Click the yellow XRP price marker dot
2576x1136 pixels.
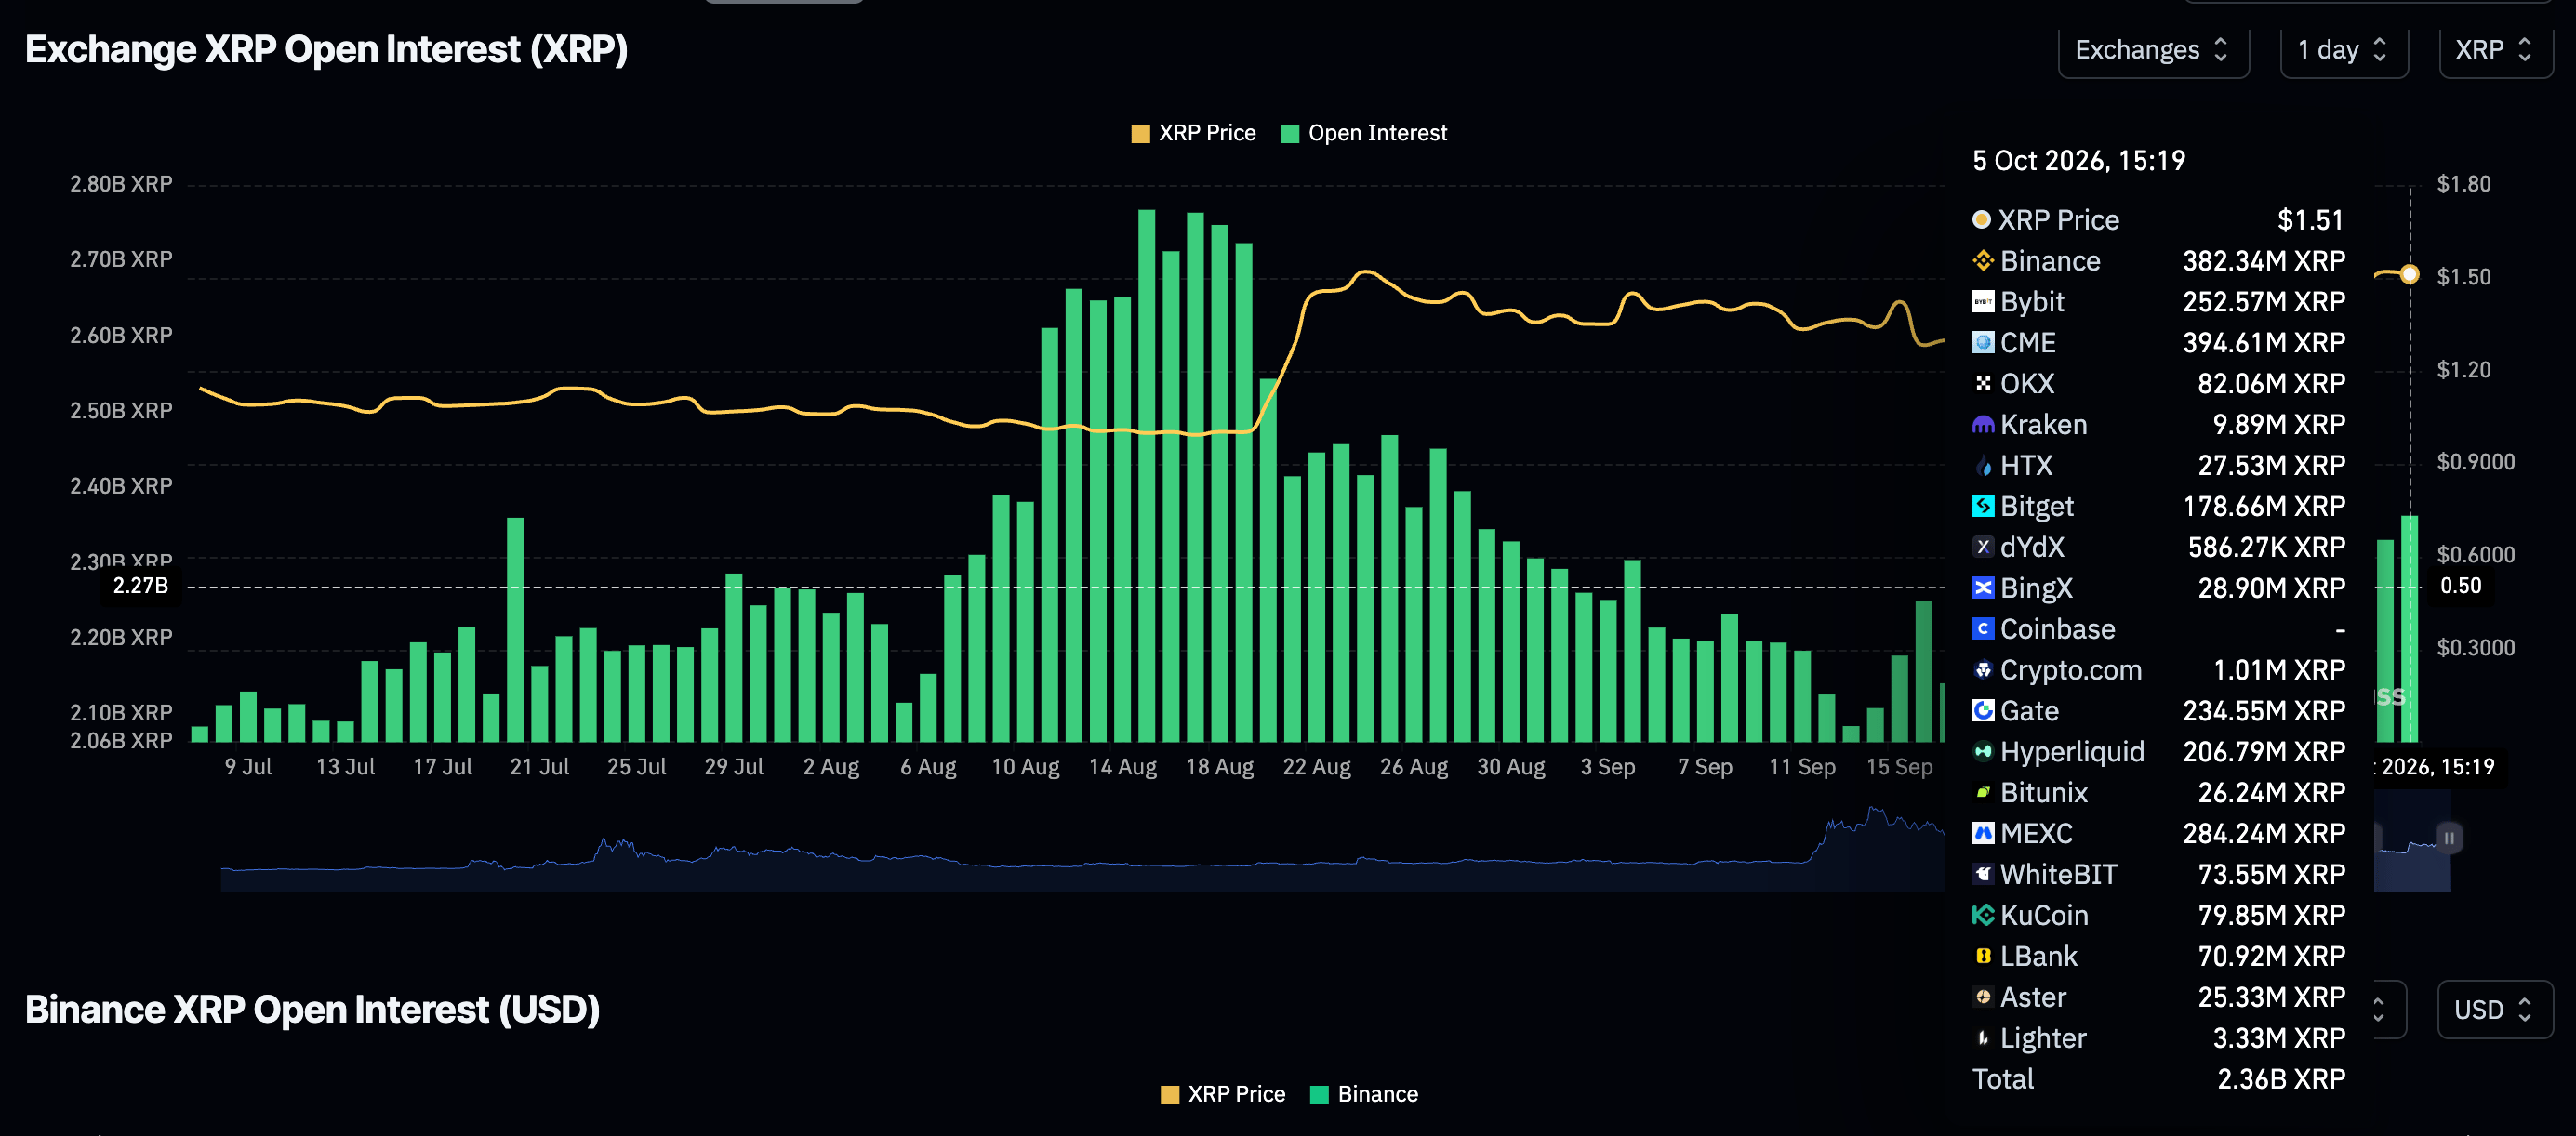point(2410,275)
